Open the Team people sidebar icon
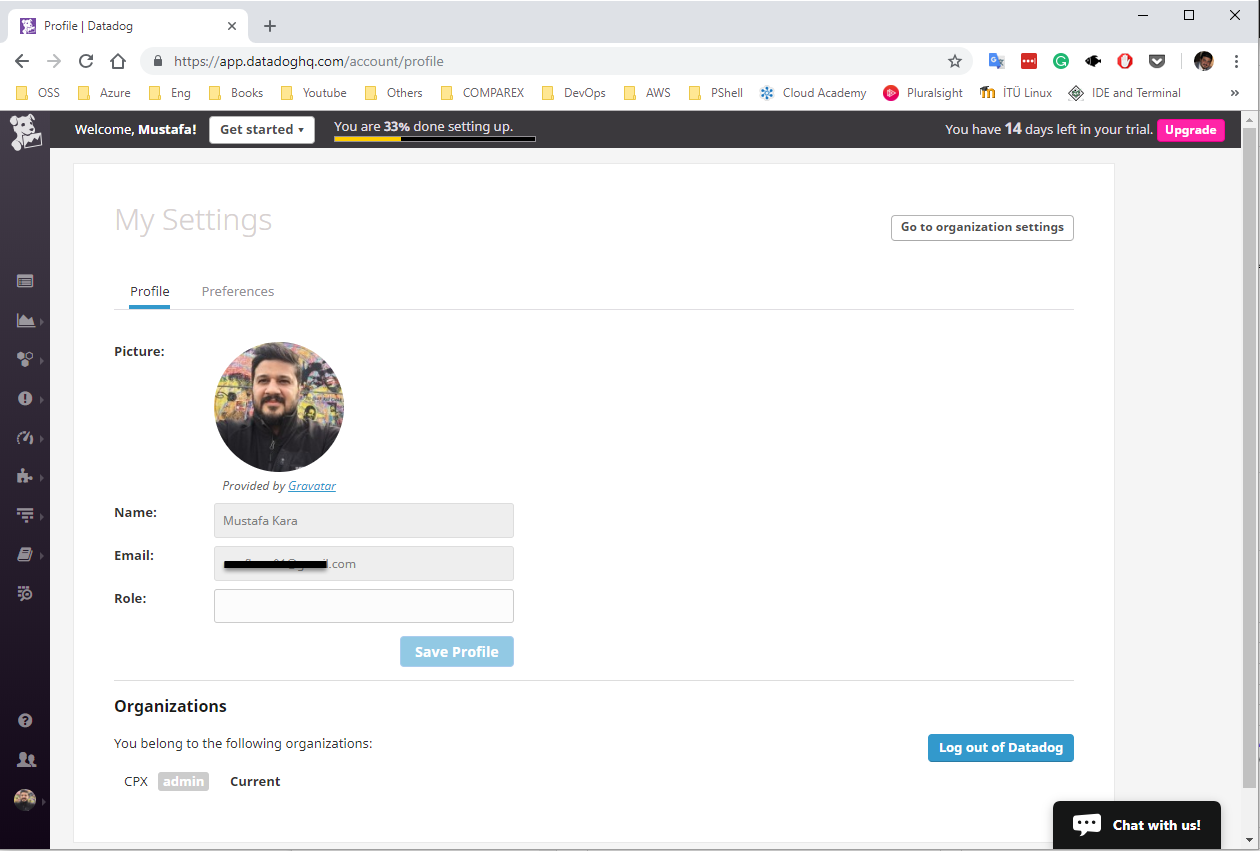This screenshot has height=851, width=1260. tap(26, 760)
